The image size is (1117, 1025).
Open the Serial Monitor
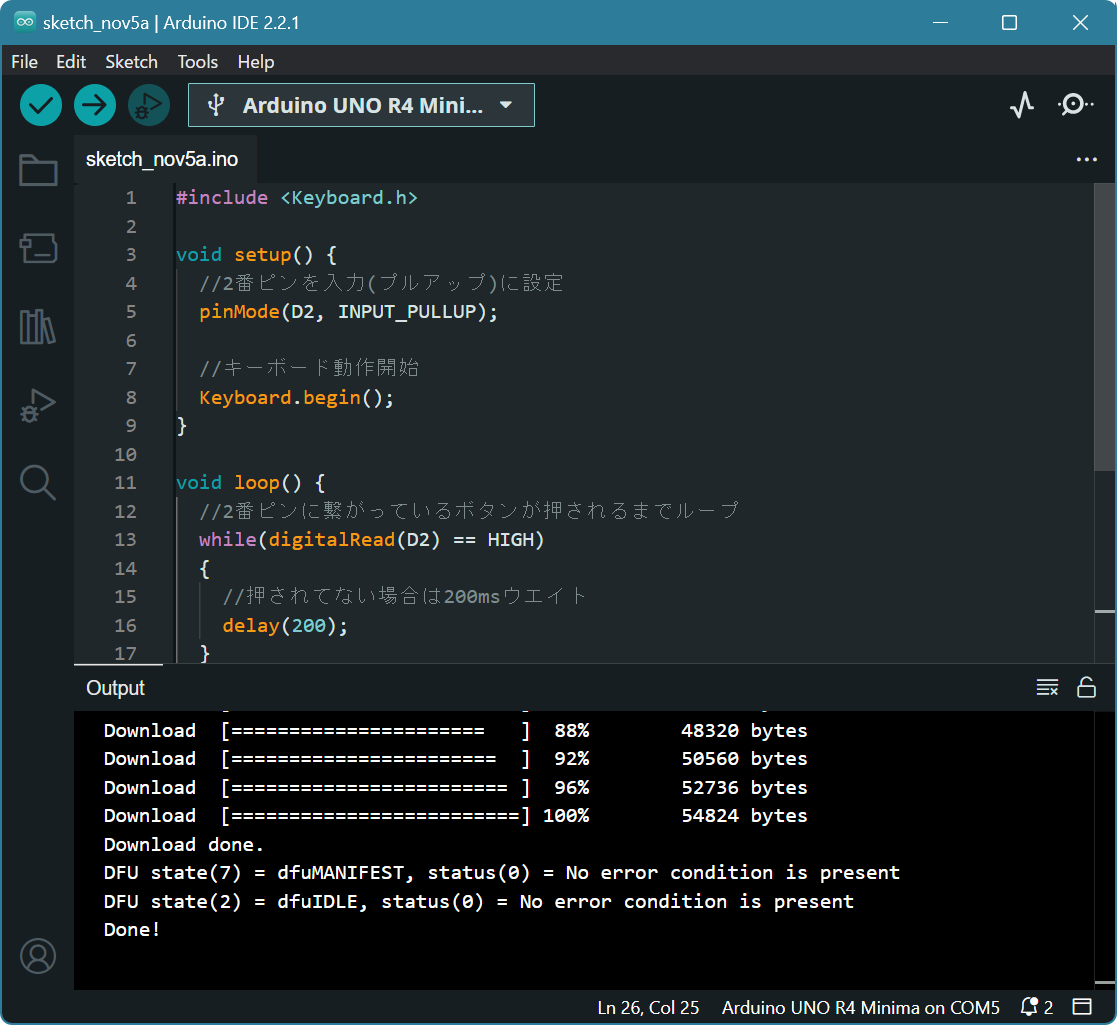(x=1075, y=105)
